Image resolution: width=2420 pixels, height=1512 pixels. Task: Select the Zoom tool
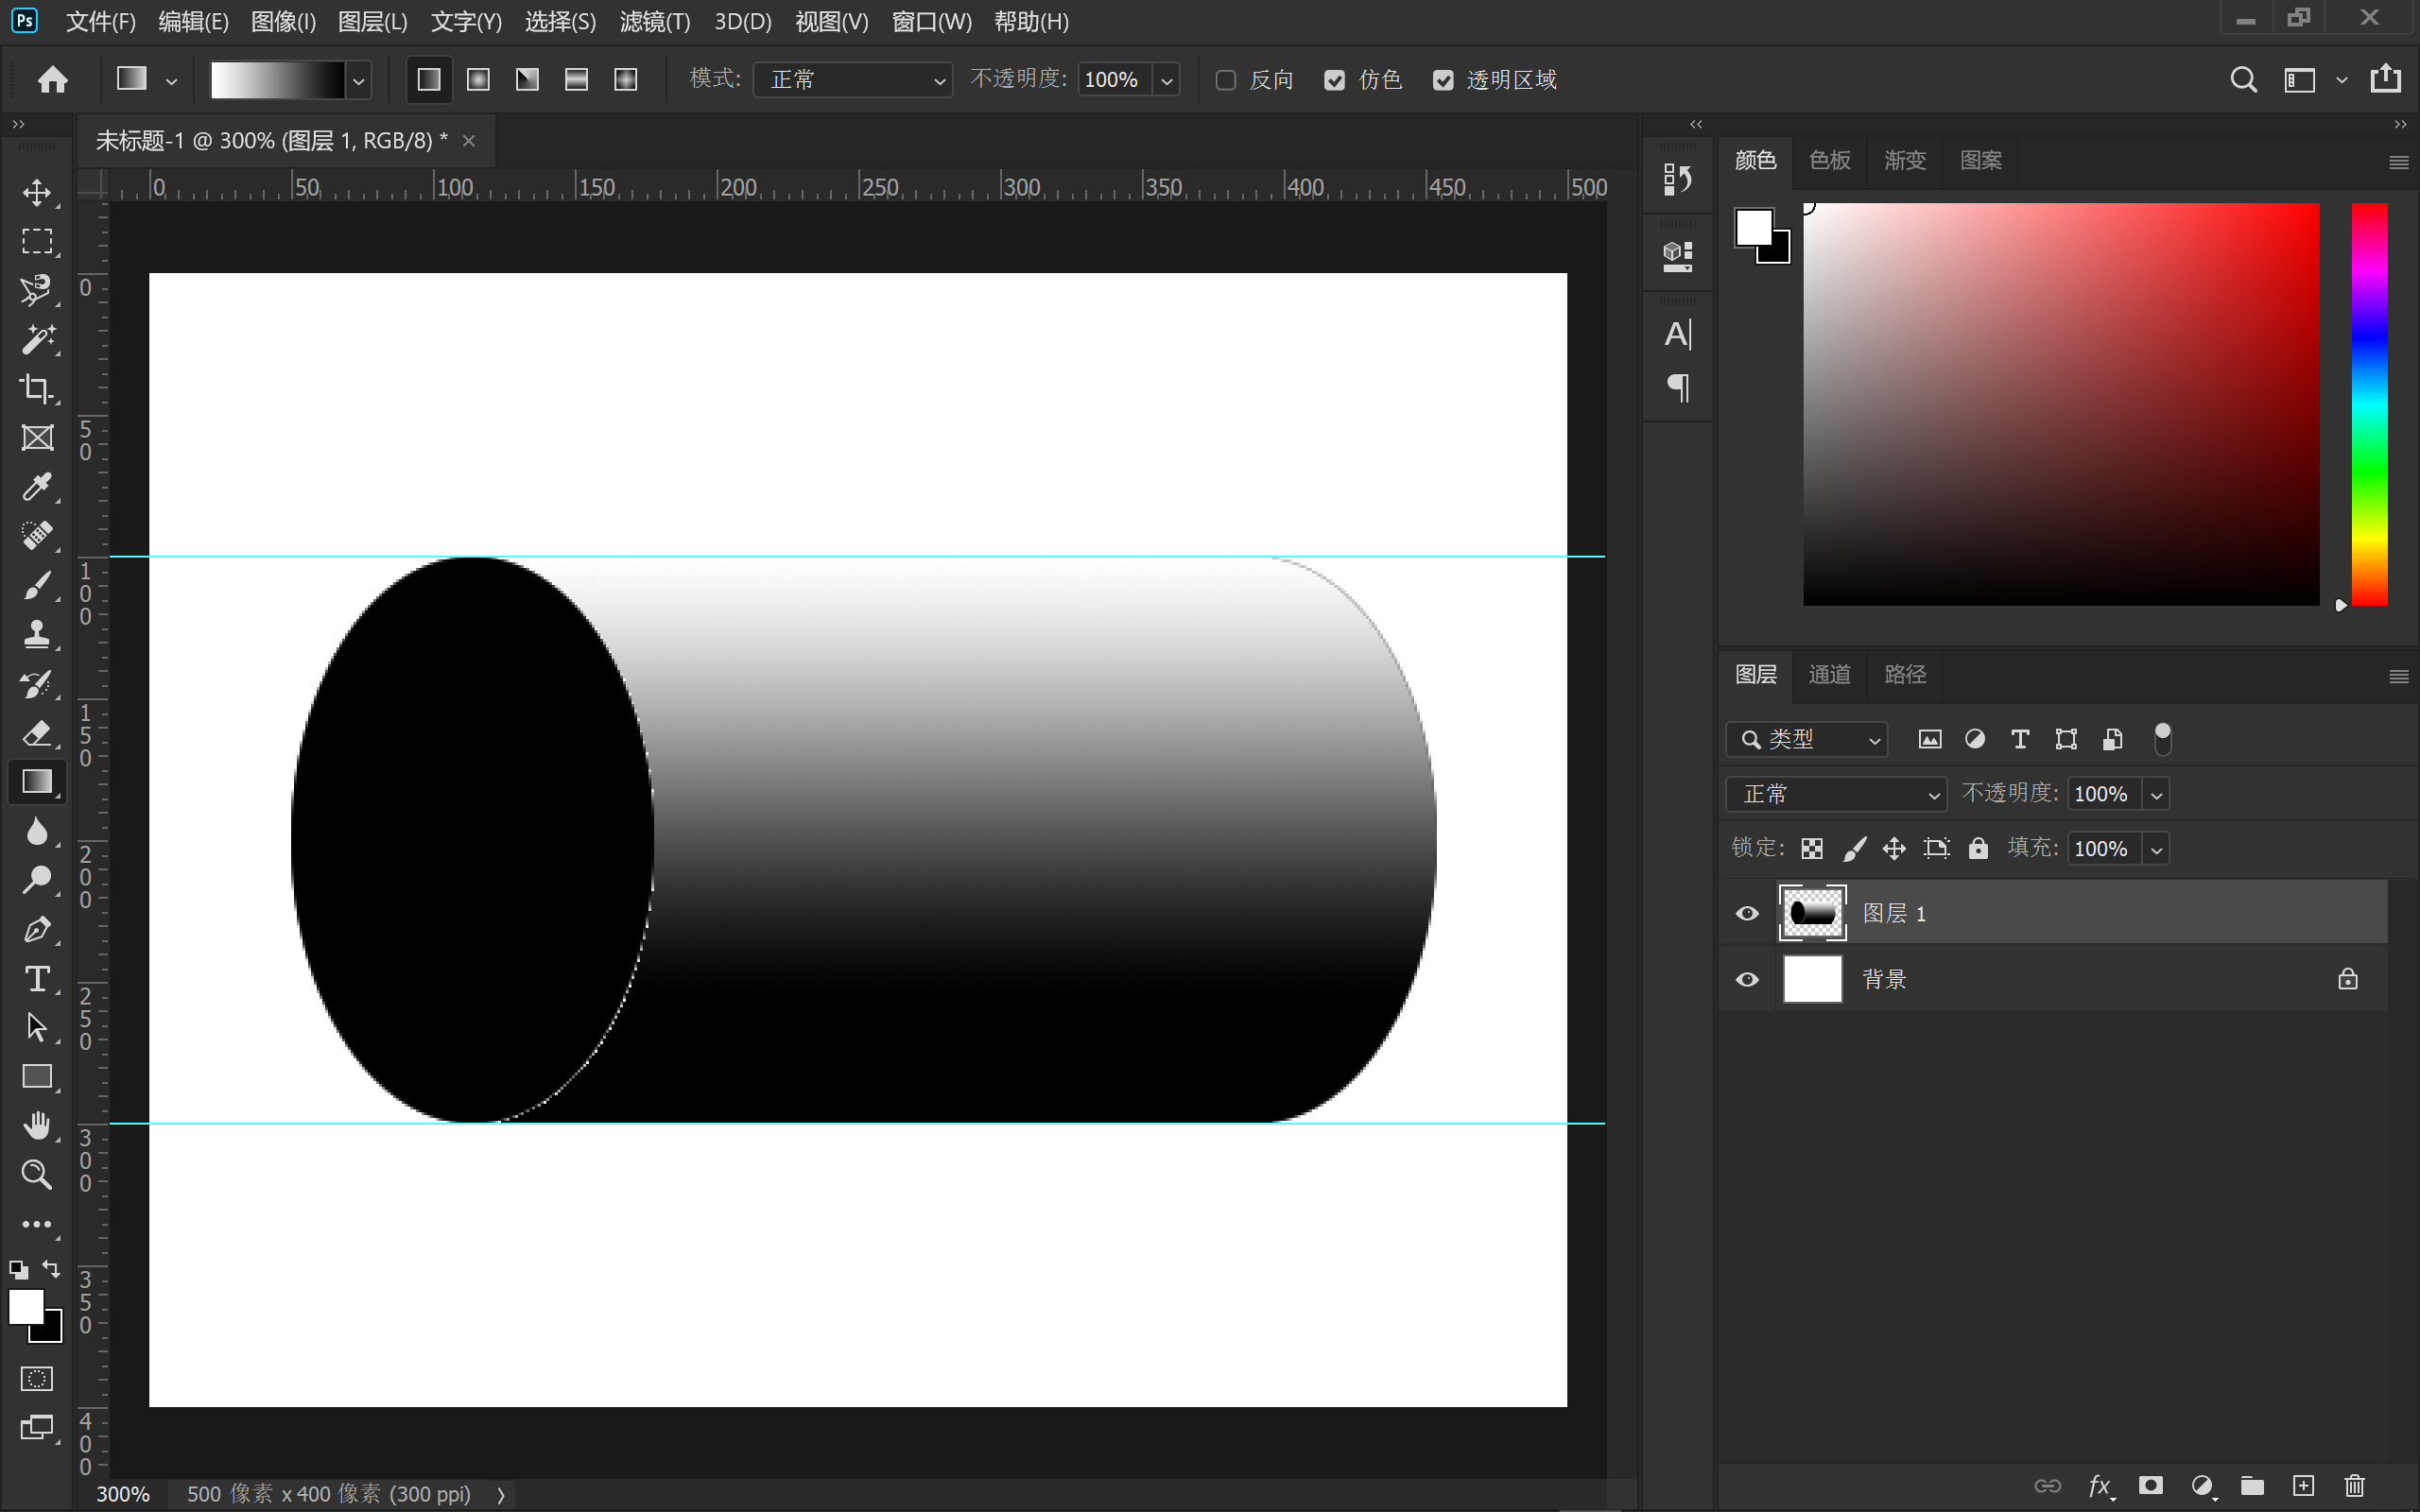(37, 1175)
